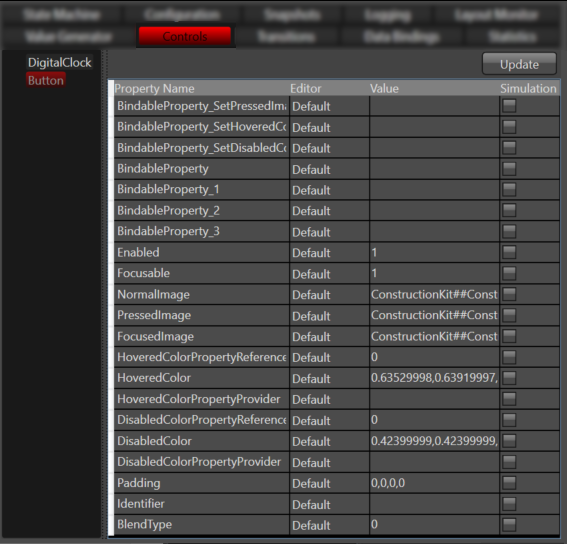Toggle Simulation checkbox for Focusable row

pyautogui.click(x=509, y=273)
